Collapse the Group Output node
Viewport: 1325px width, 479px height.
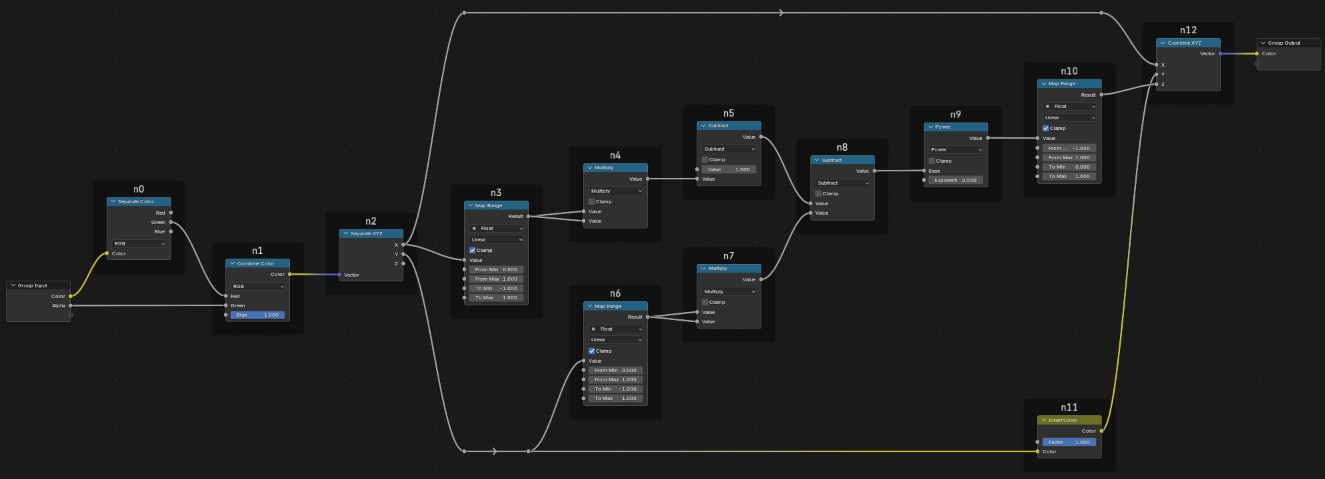click(1264, 43)
